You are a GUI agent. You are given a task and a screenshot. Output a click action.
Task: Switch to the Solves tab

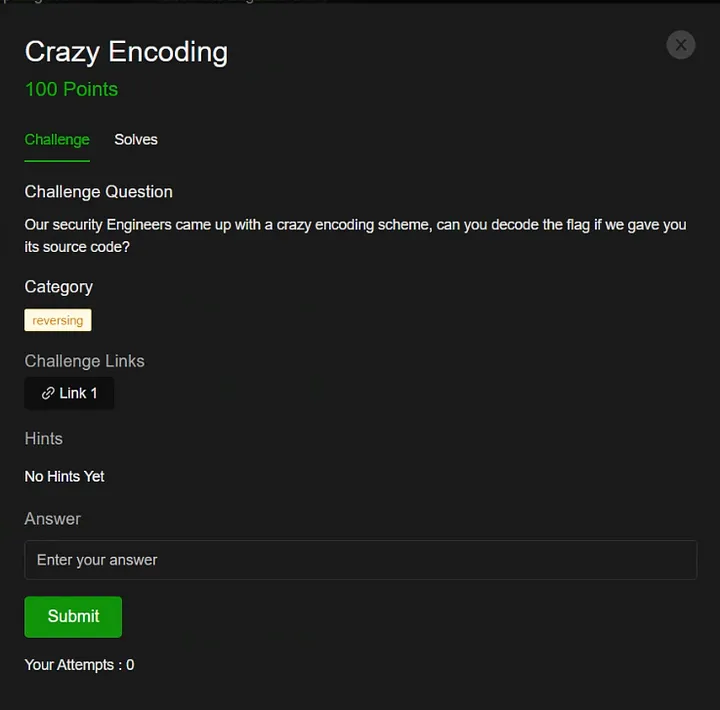(x=136, y=140)
